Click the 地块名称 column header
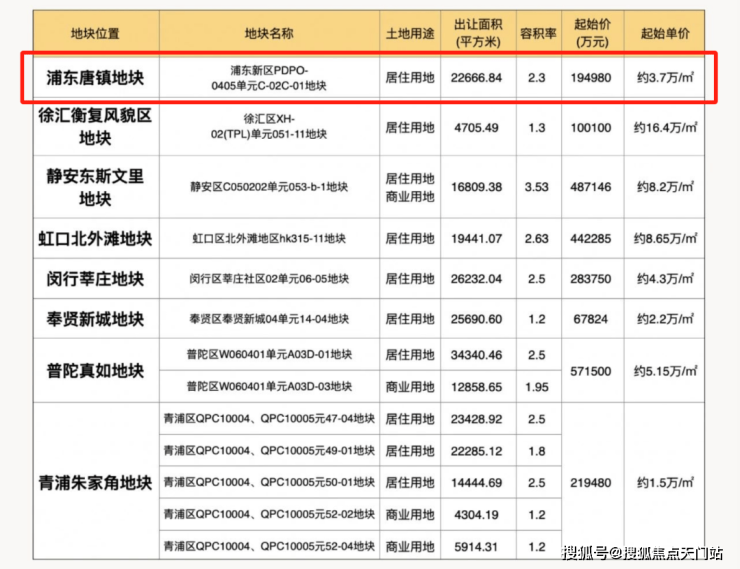Image resolution: width=740 pixels, height=569 pixels. tap(269, 33)
